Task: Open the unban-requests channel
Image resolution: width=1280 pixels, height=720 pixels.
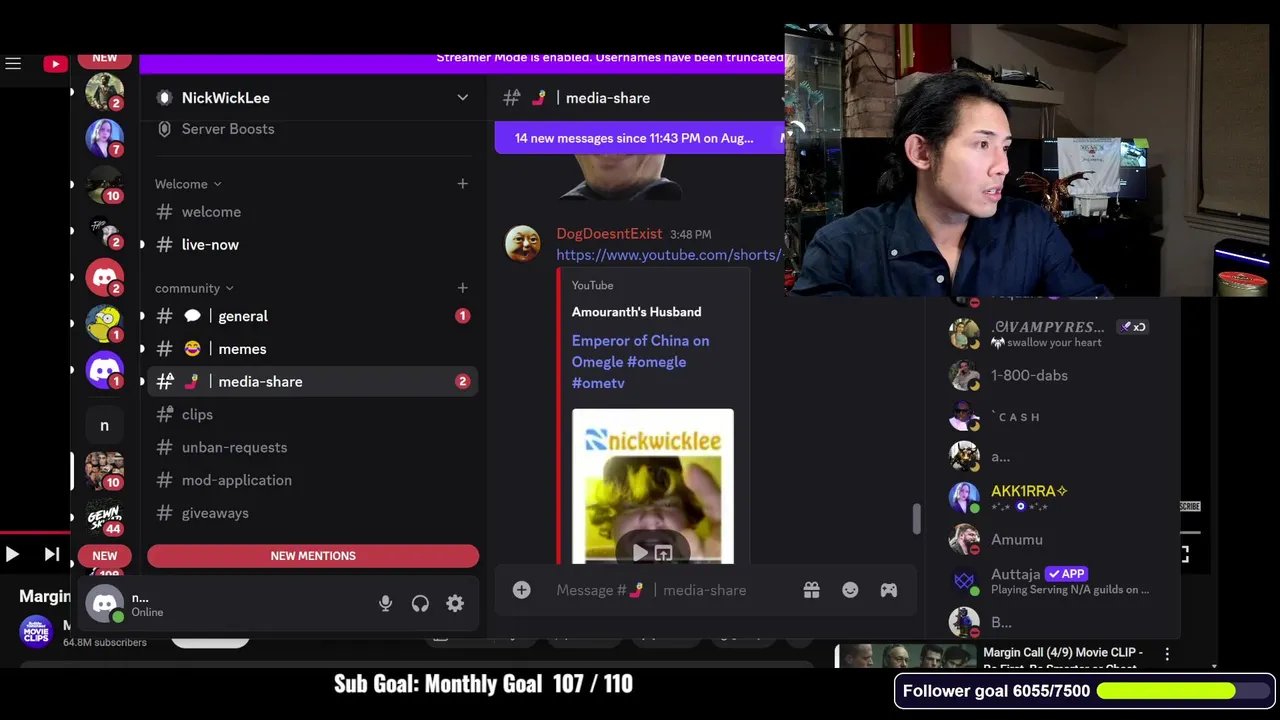Action: pyautogui.click(x=313, y=447)
